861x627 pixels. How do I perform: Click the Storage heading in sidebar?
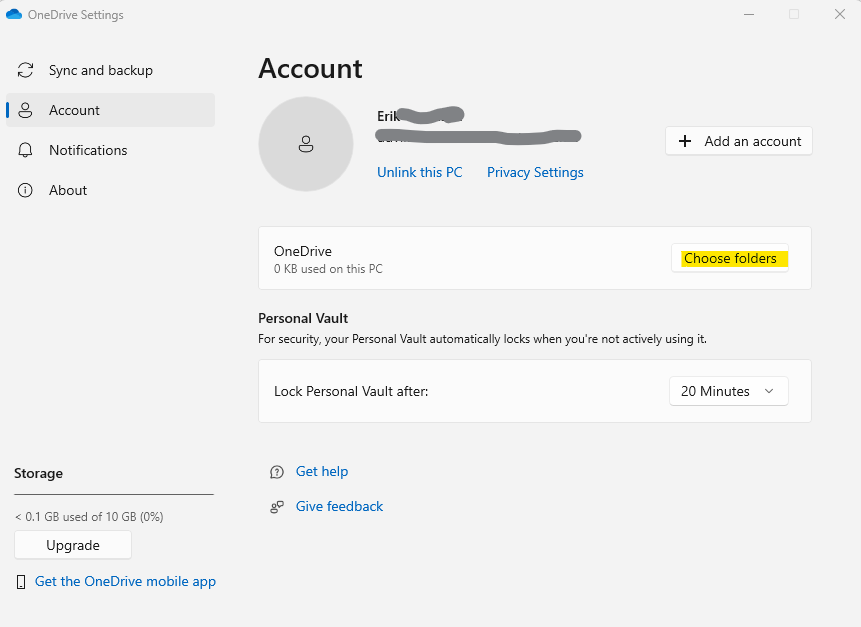click(38, 473)
